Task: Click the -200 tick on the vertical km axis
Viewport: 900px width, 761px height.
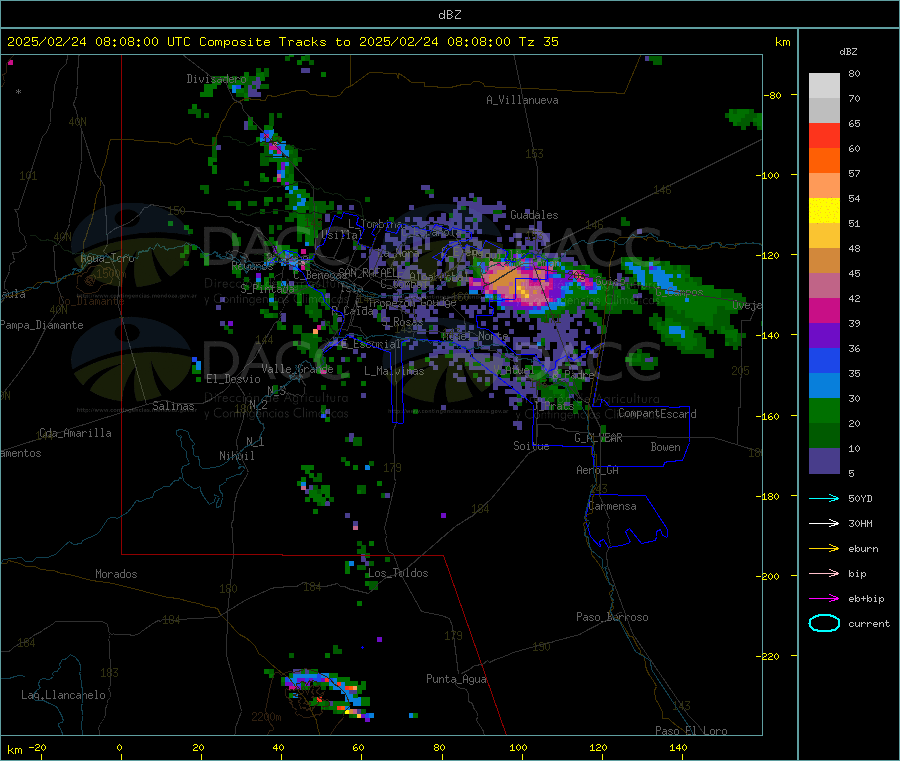Action: (x=767, y=576)
